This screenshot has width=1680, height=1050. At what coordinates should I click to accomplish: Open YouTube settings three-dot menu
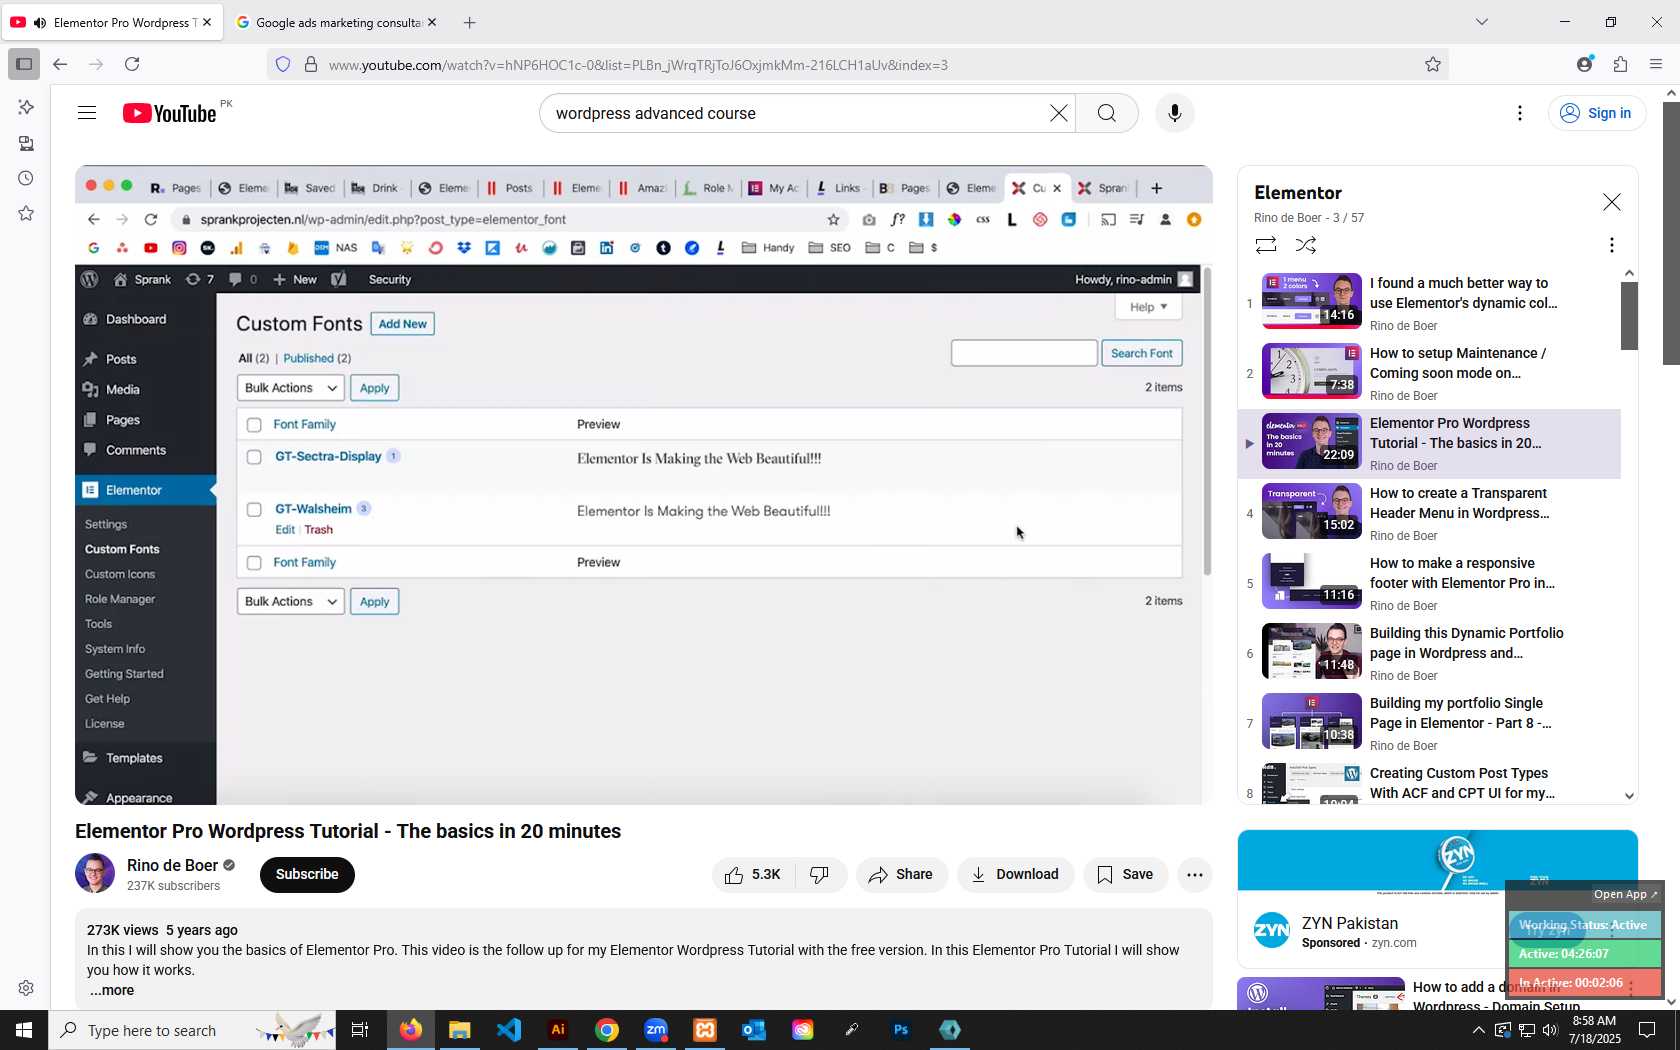[x=1520, y=113]
